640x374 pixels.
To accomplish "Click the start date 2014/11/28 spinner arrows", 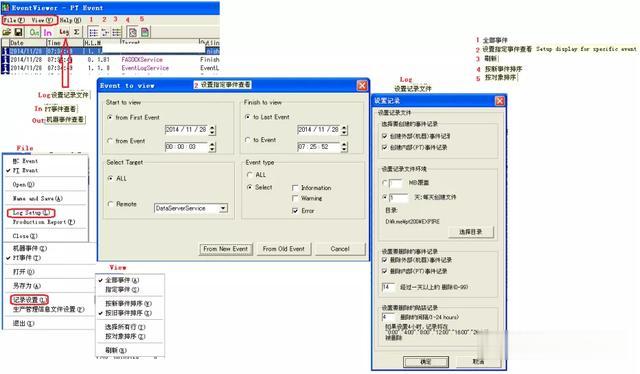I will [x=212, y=130].
